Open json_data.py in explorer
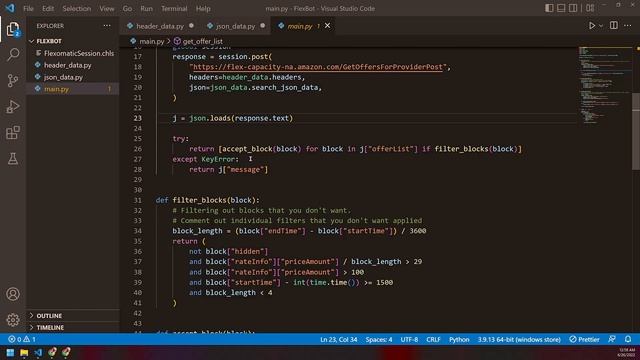 [x=73, y=77]
